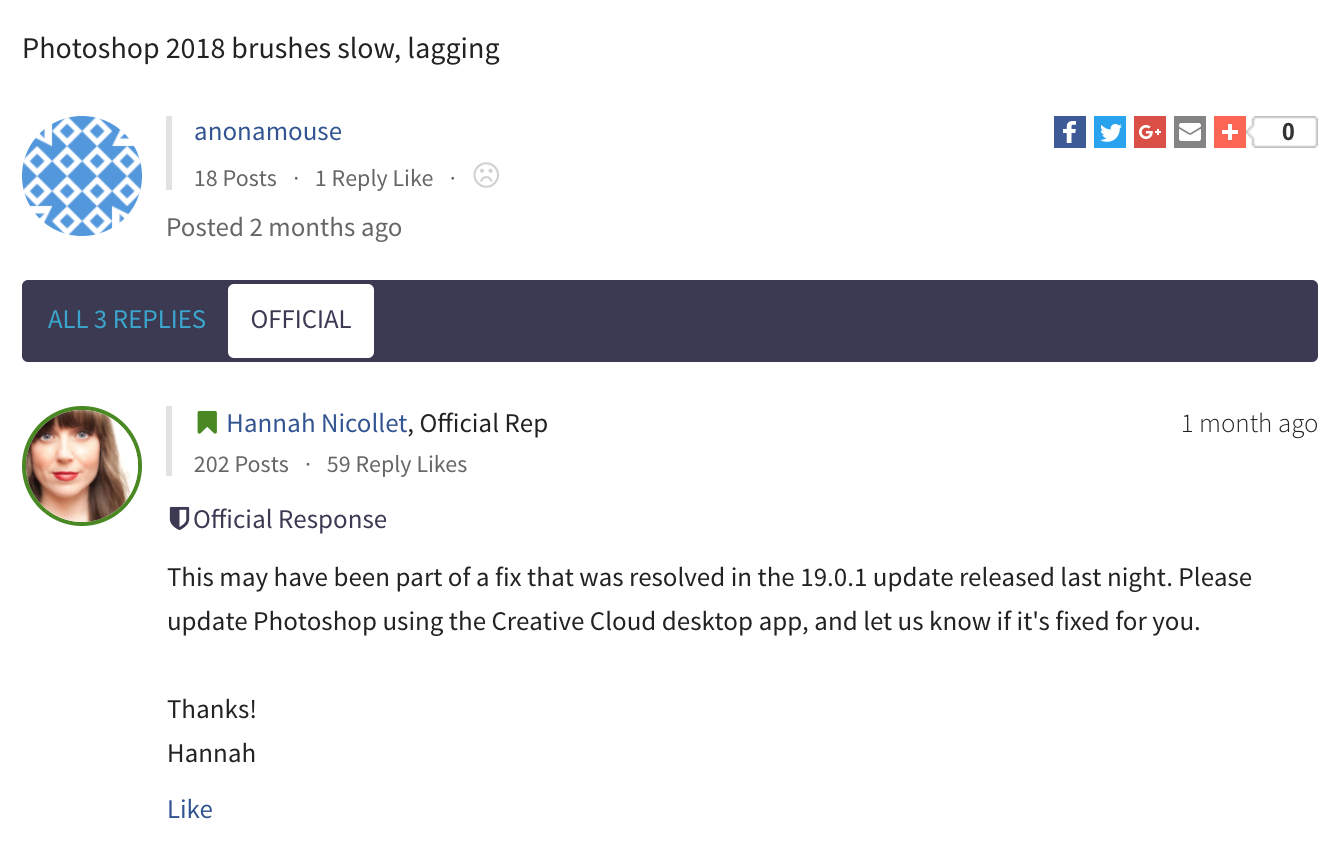Share via the Google Plus icon
The image size is (1336, 842).
[1149, 132]
